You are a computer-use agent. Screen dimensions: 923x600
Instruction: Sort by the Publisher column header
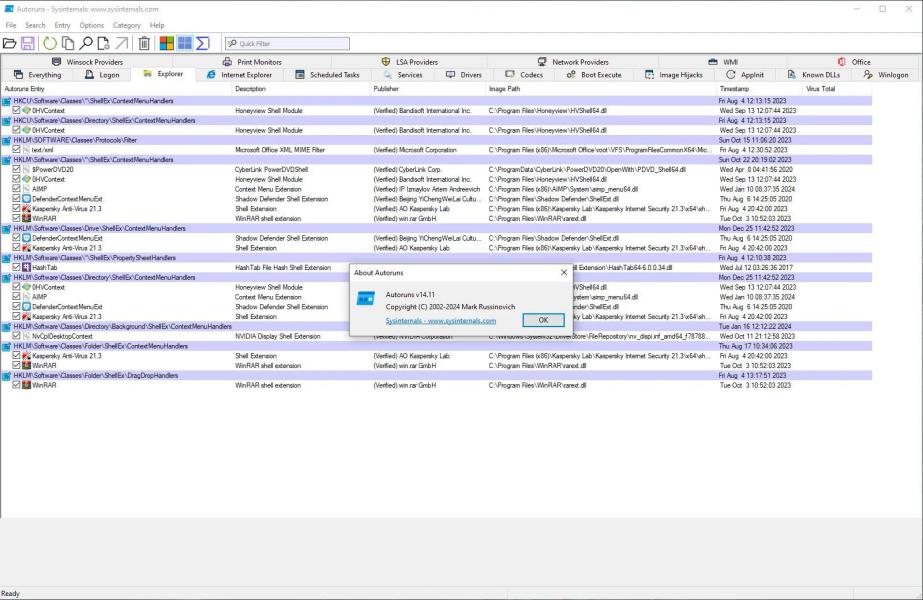click(x=428, y=89)
